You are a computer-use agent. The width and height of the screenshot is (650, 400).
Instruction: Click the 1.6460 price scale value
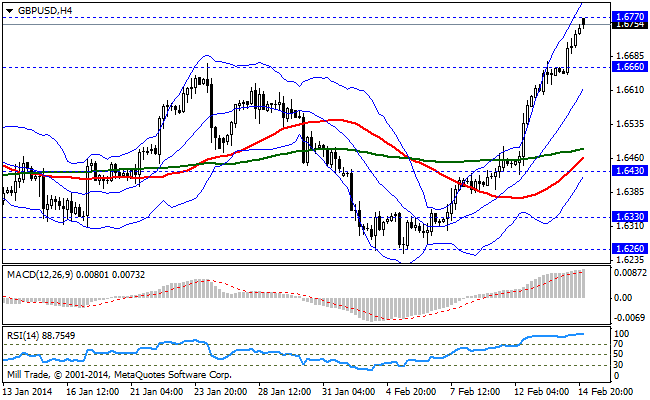point(630,158)
